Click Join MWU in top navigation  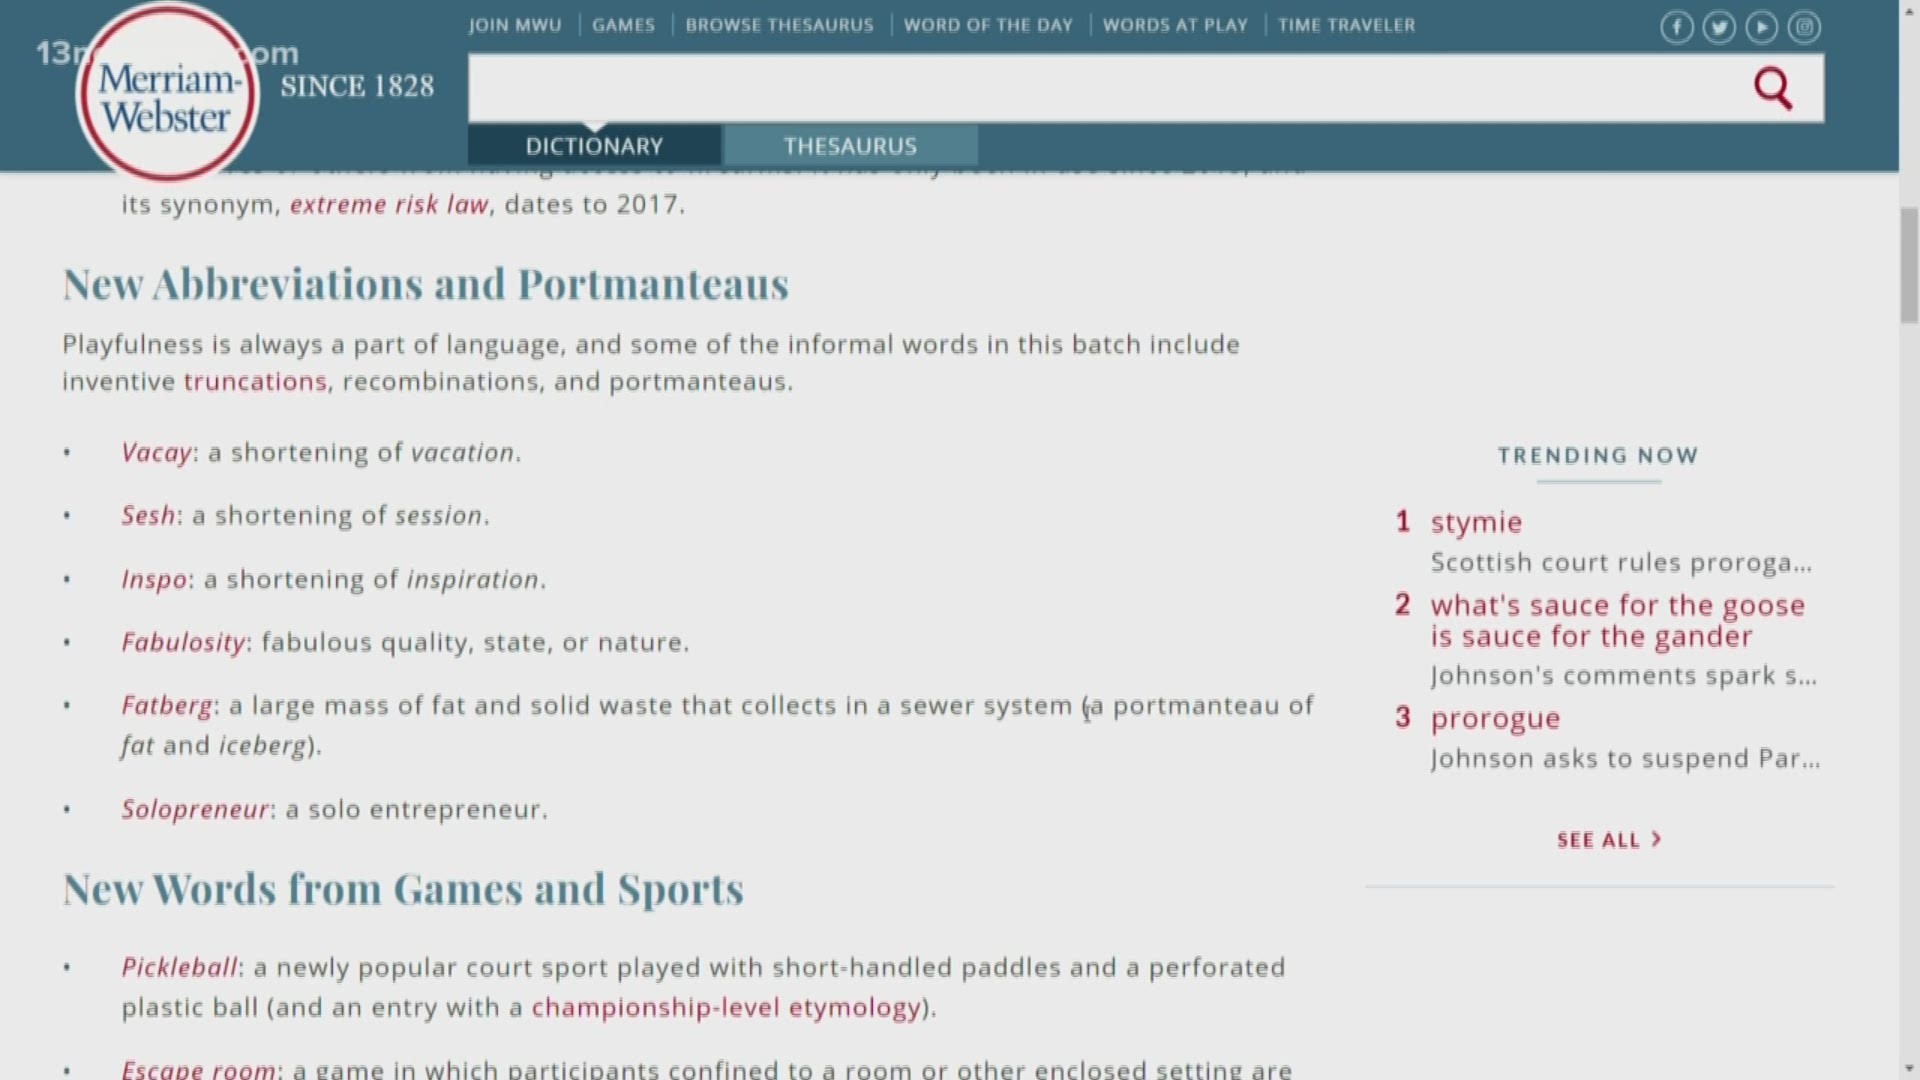(x=515, y=25)
